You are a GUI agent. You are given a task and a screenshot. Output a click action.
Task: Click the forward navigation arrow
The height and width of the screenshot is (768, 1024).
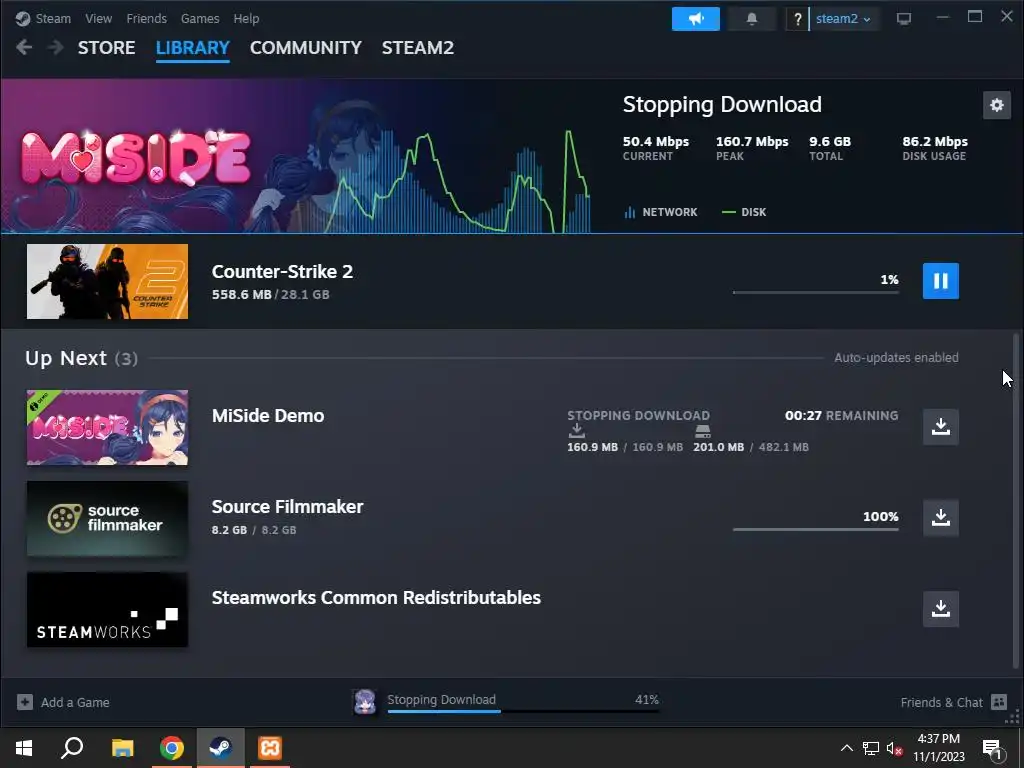point(56,47)
